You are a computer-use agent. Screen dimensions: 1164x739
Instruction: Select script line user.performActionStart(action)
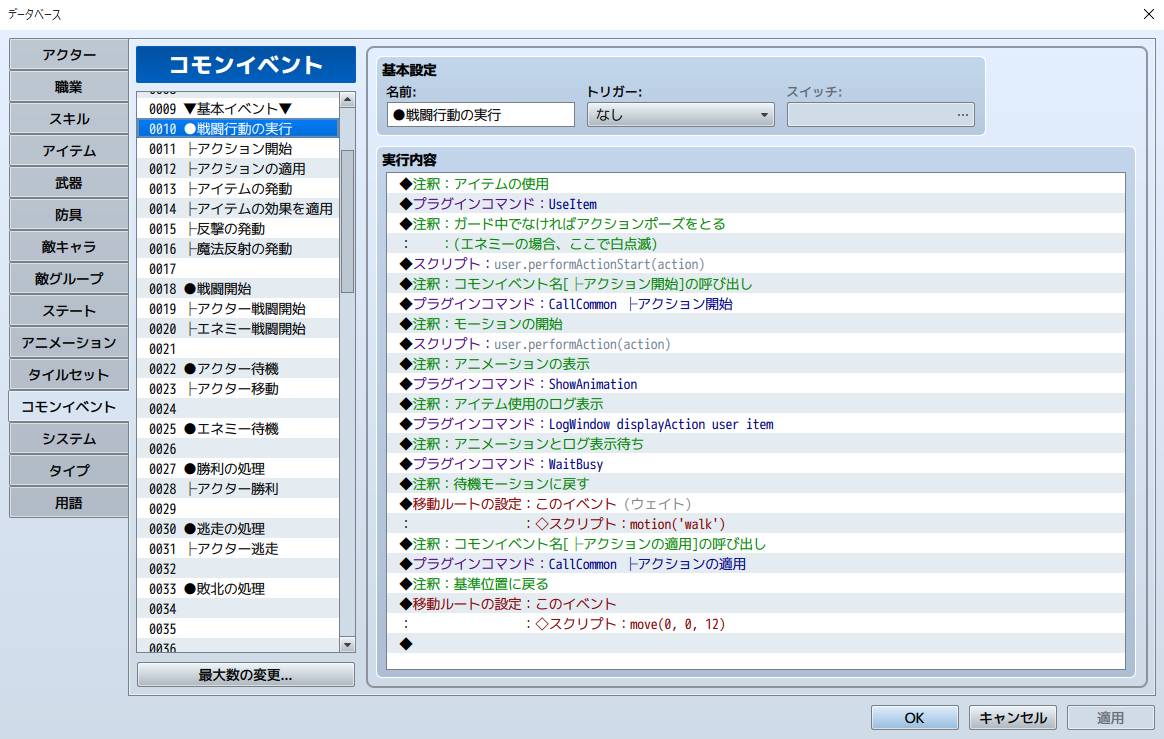(756, 264)
